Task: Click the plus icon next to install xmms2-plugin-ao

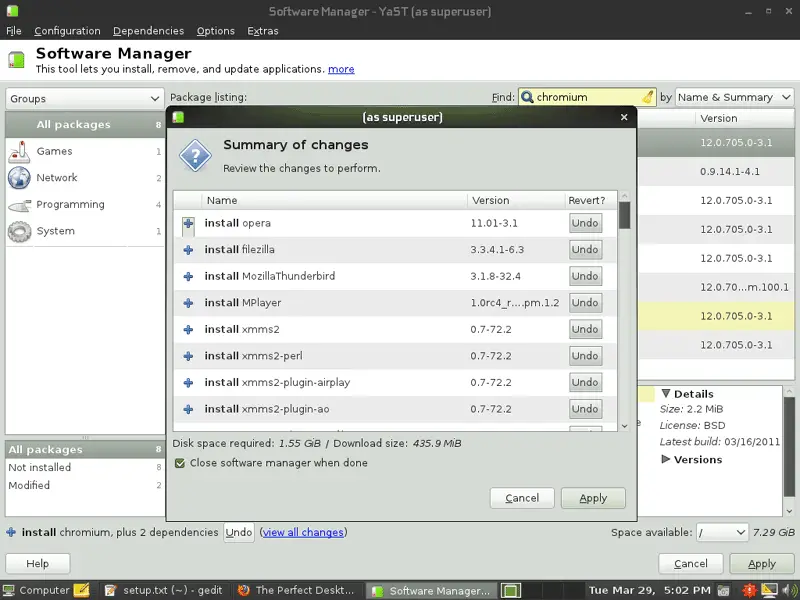Action: point(188,409)
